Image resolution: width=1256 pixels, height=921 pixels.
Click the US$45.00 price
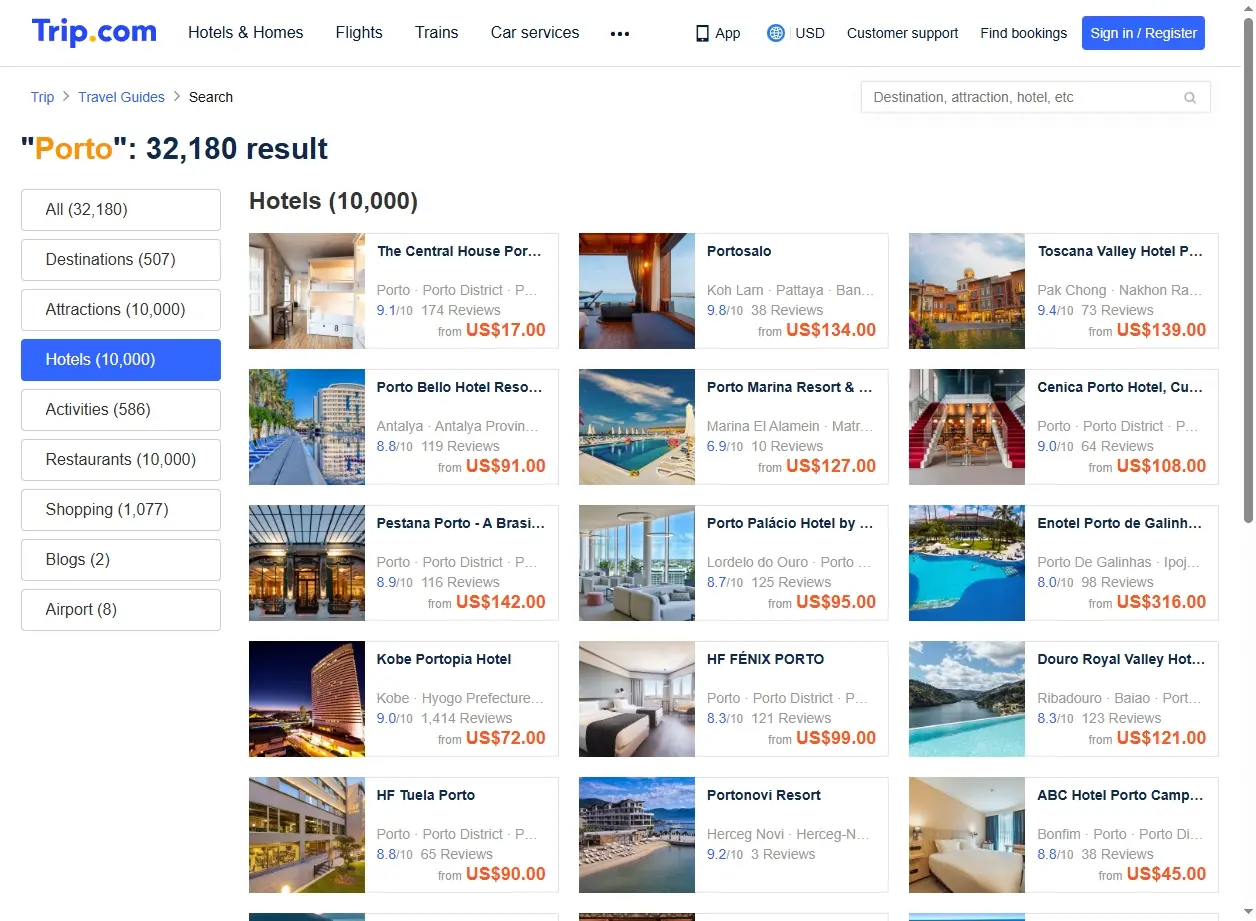click(x=1166, y=874)
